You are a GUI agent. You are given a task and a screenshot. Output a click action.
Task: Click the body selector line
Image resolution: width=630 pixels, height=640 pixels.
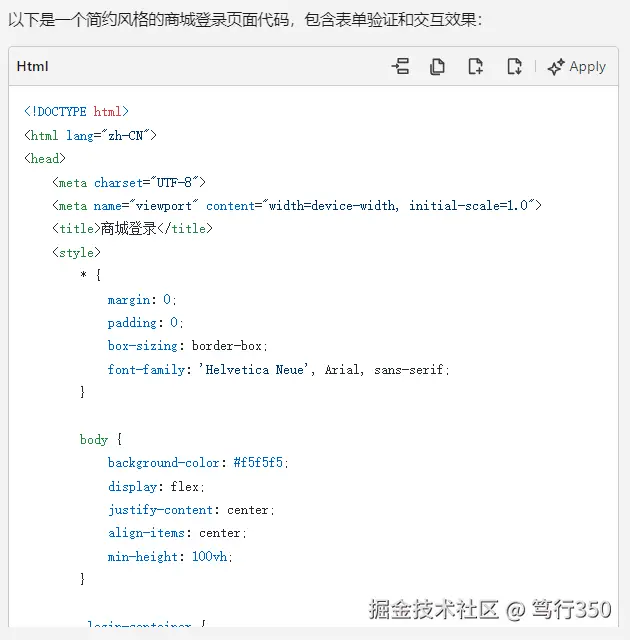tap(101, 439)
